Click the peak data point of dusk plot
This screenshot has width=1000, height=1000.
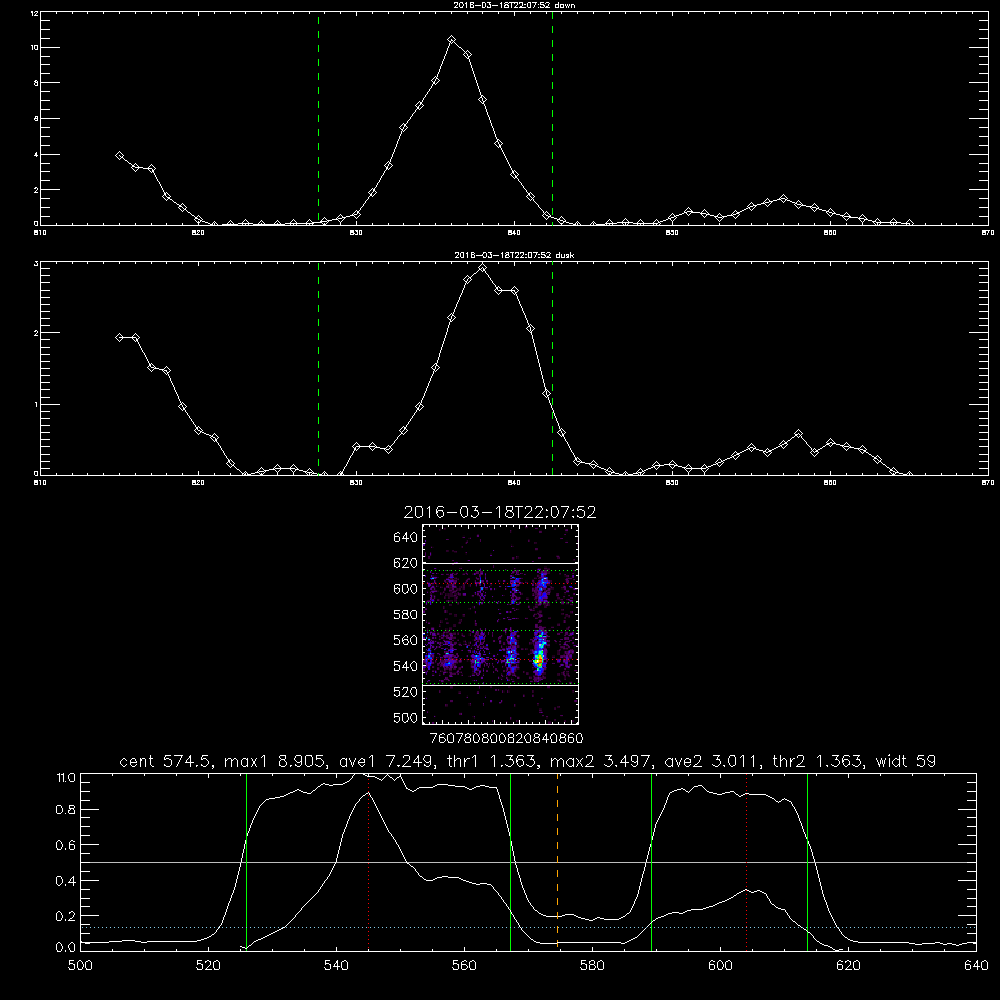coord(483,268)
